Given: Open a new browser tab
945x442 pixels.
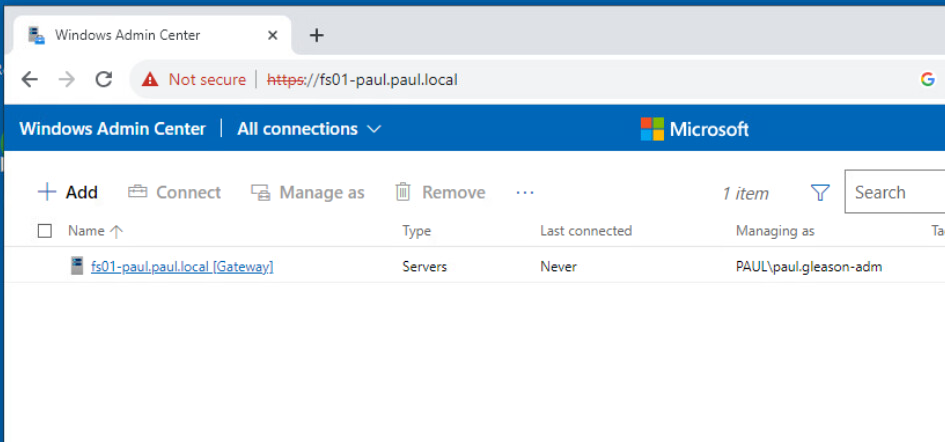Looking at the screenshot, I should click(x=317, y=35).
